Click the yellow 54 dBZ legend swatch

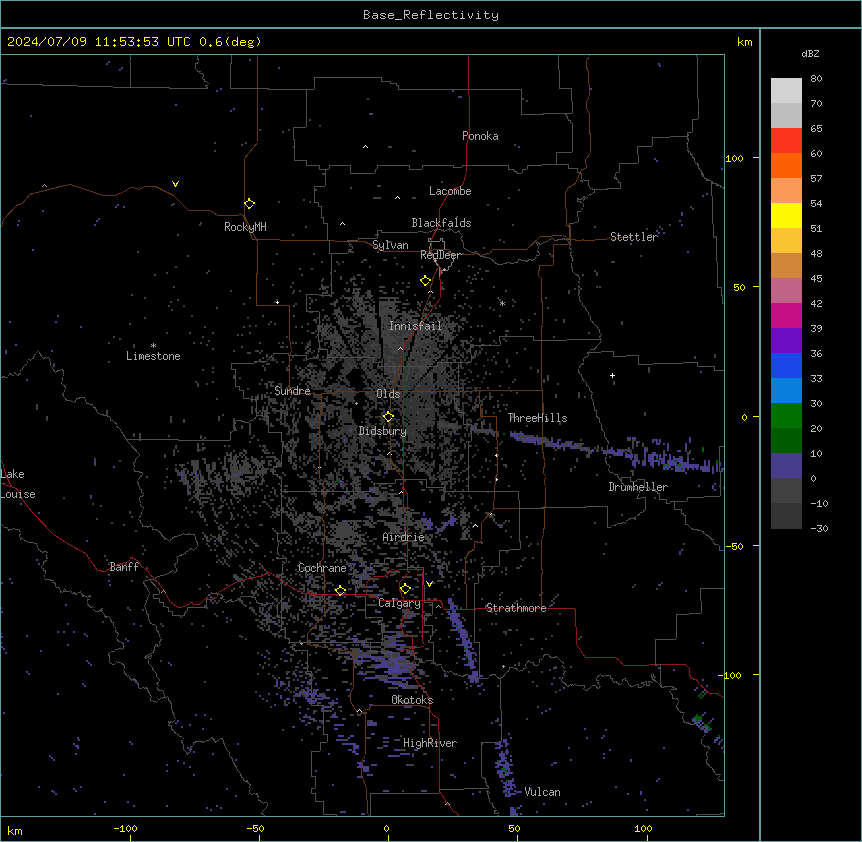coord(786,215)
